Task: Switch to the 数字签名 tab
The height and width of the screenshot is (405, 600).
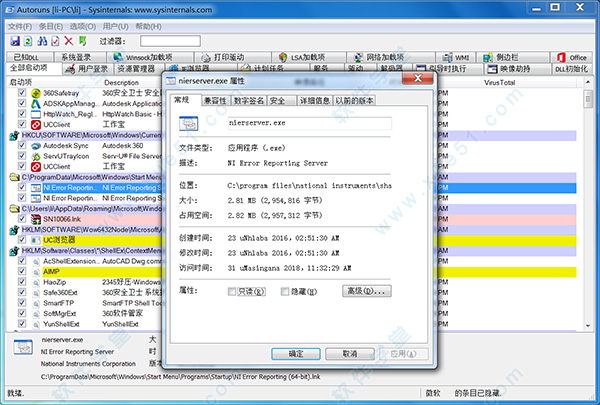Action: click(x=249, y=101)
